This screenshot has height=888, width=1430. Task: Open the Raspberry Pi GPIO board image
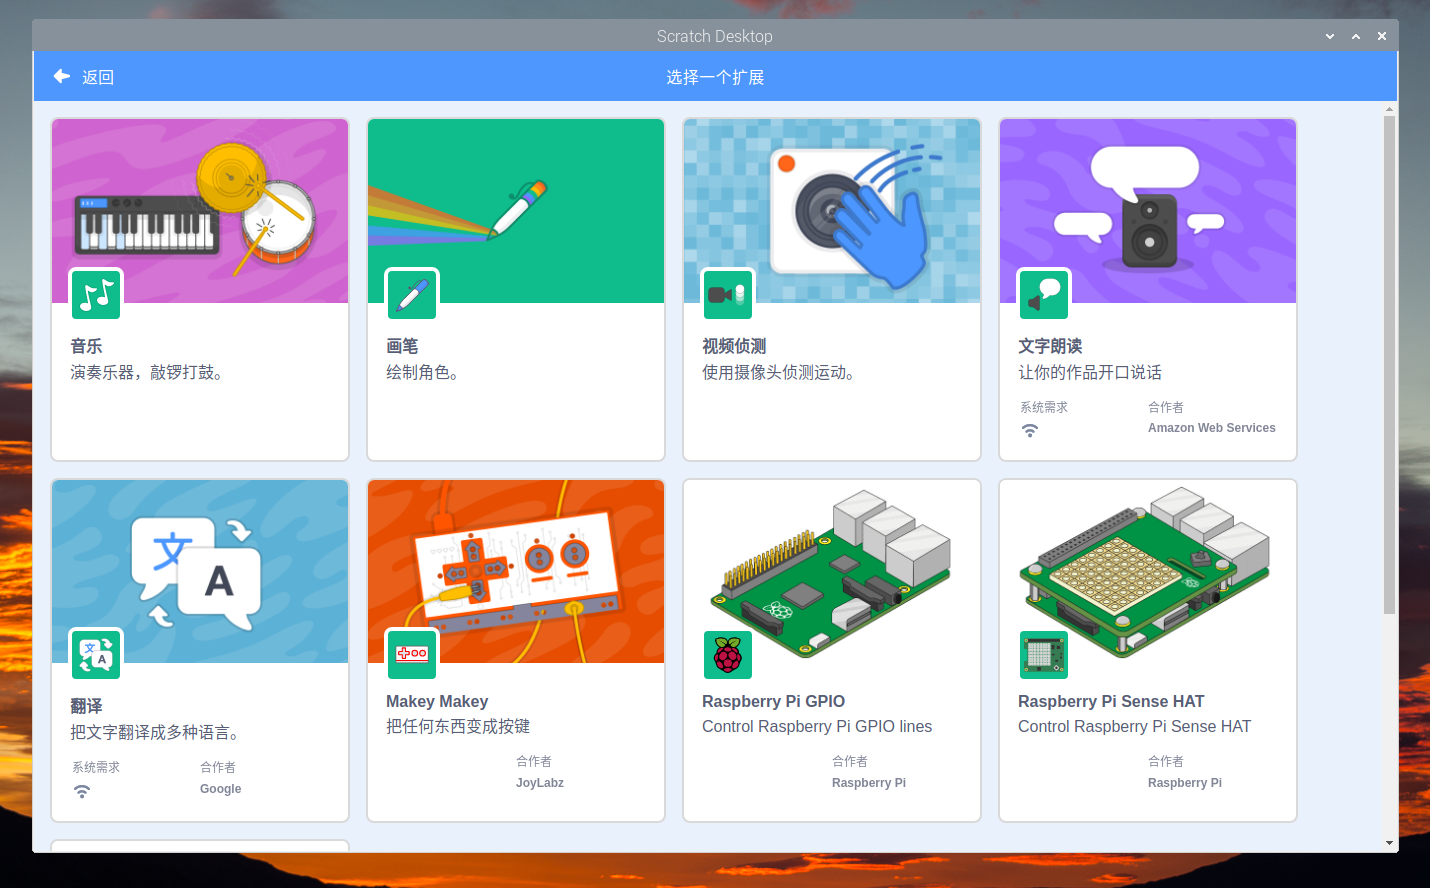click(x=832, y=571)
